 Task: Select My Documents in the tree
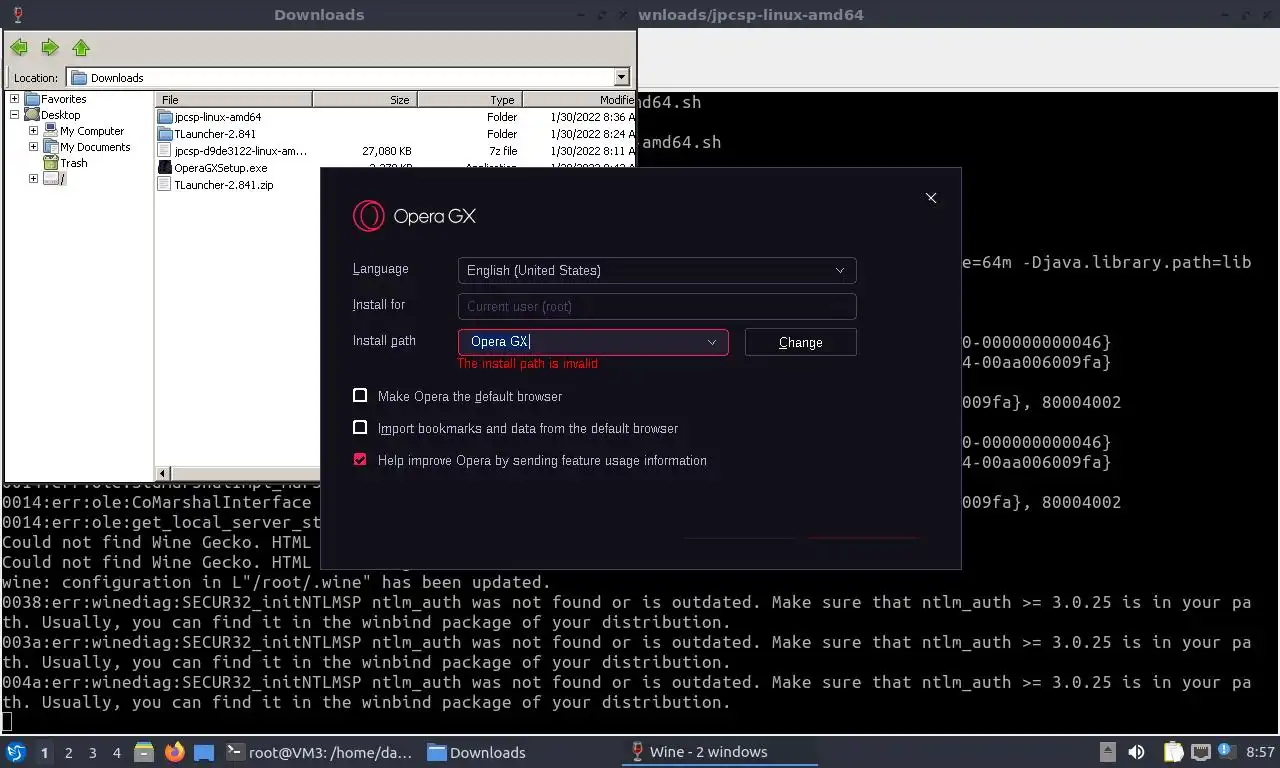click(x=95, y=147)
